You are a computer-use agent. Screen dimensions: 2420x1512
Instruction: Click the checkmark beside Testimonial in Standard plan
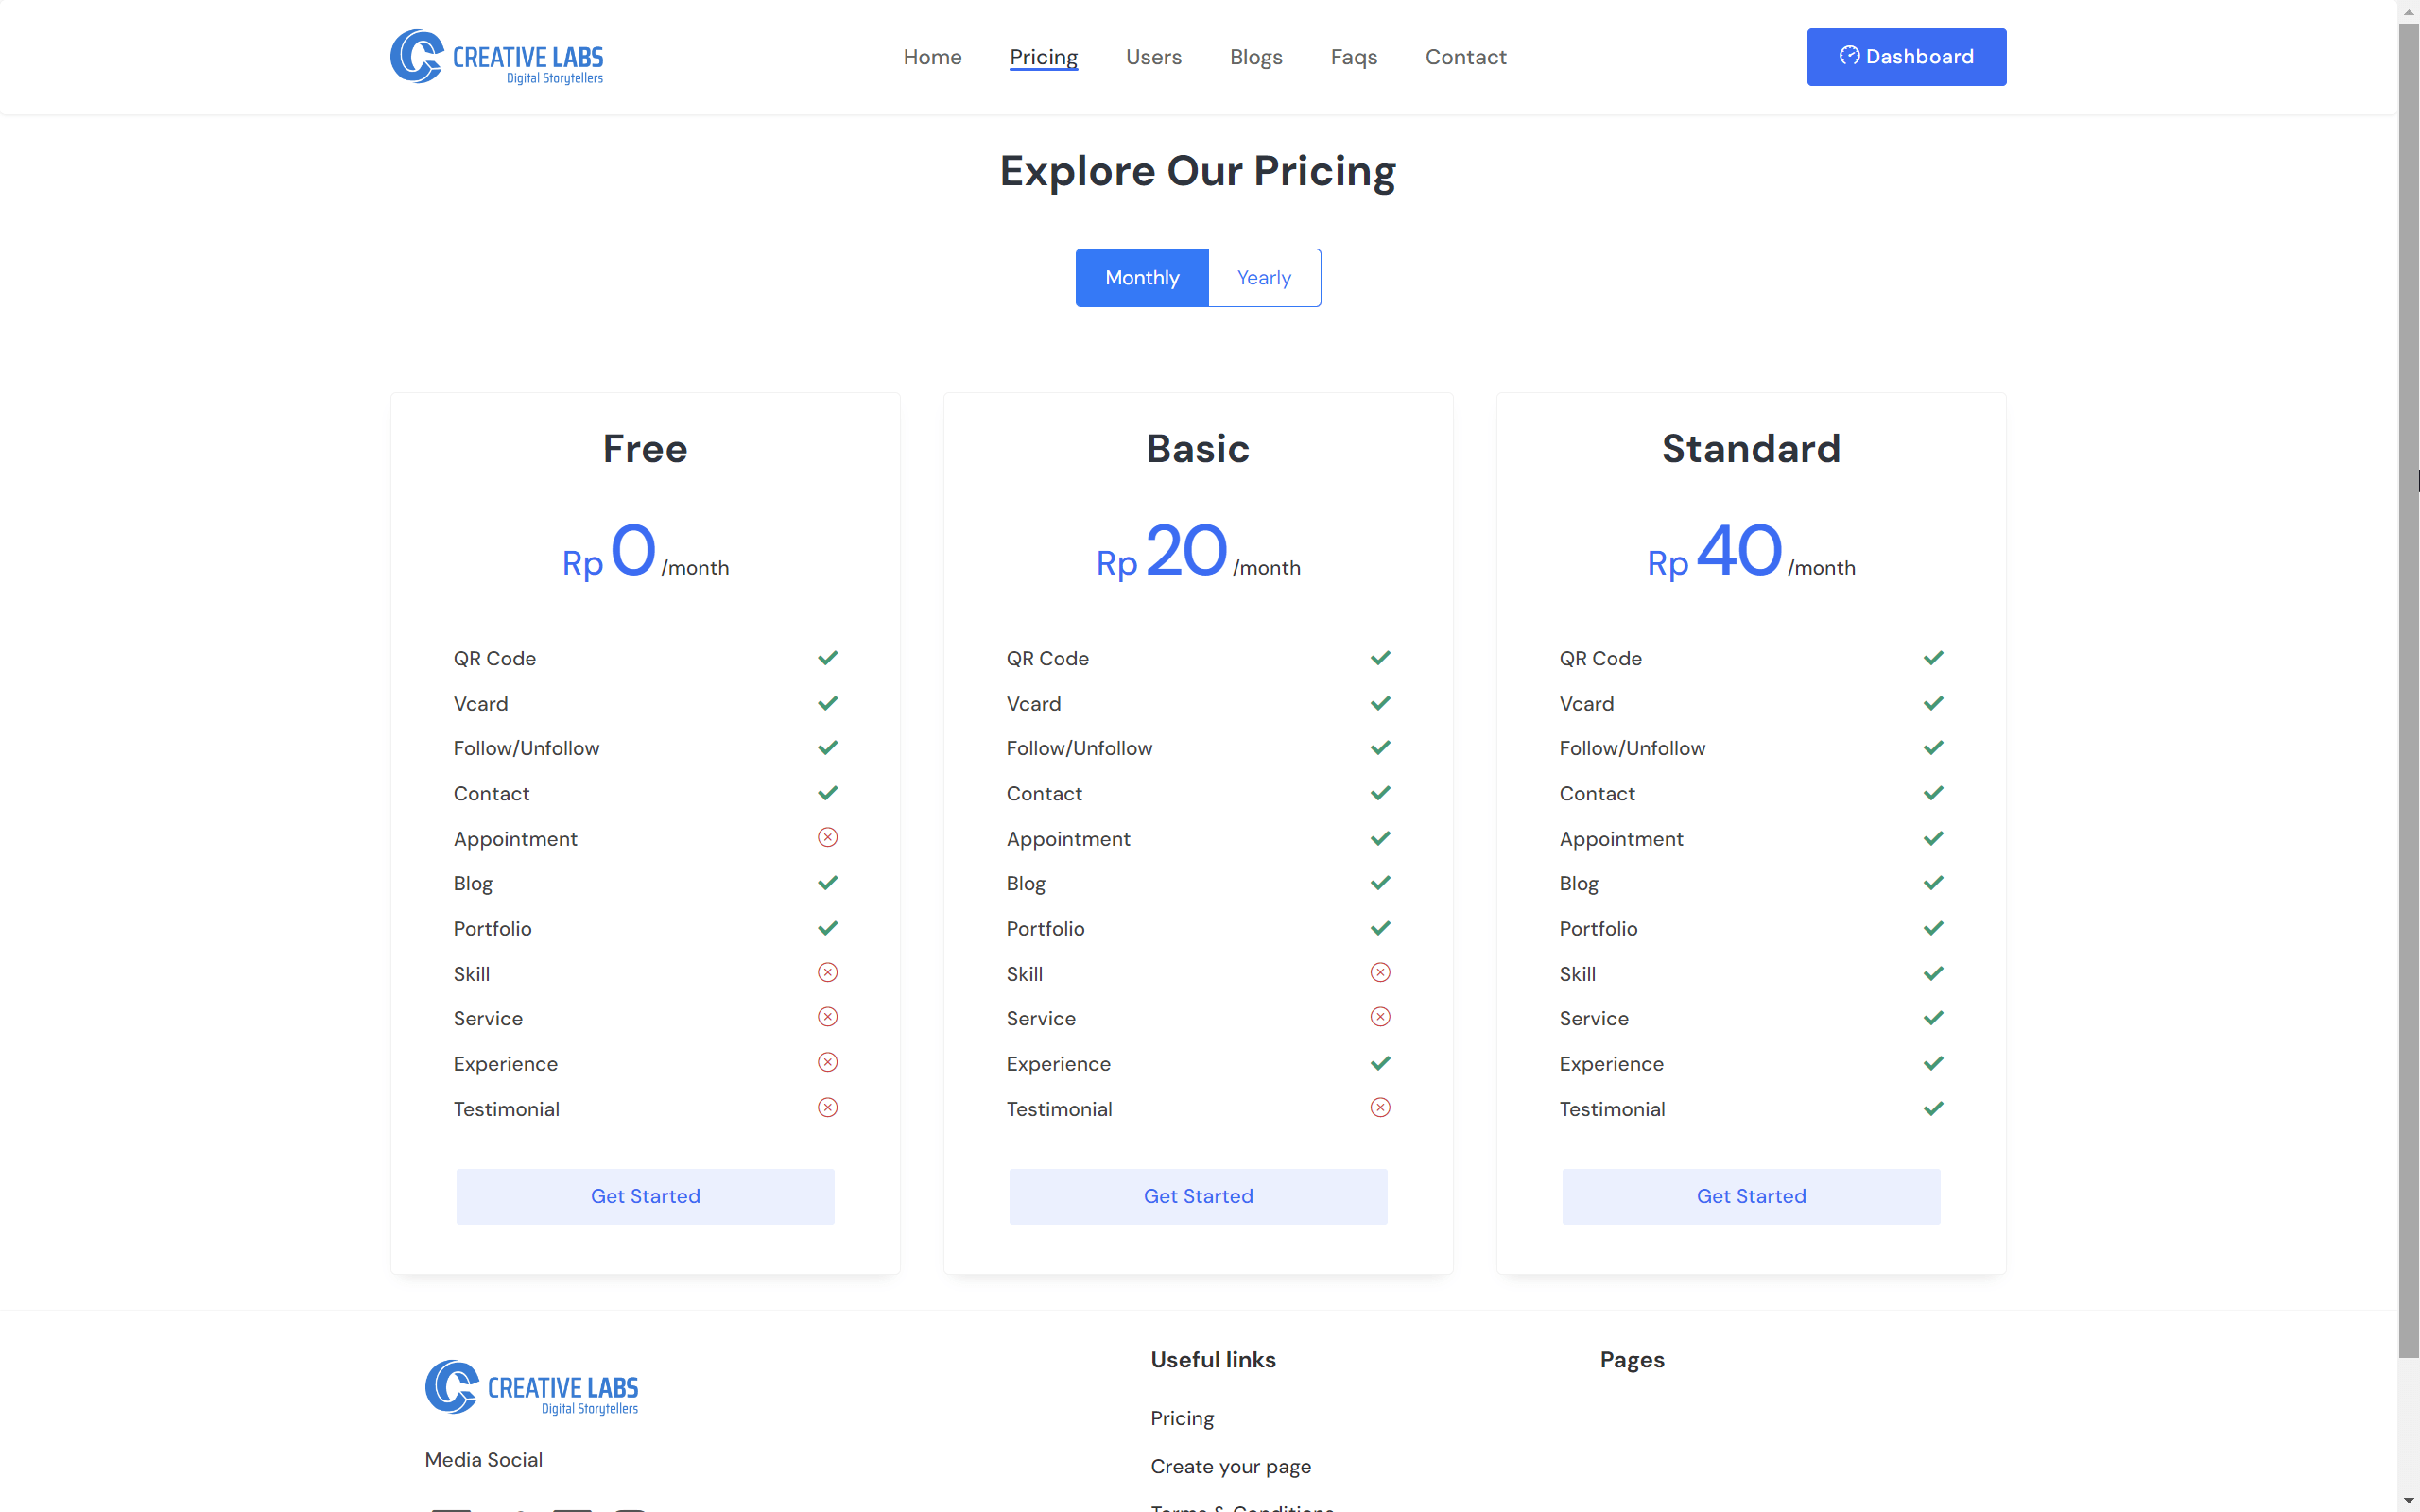point(1933,1108)
